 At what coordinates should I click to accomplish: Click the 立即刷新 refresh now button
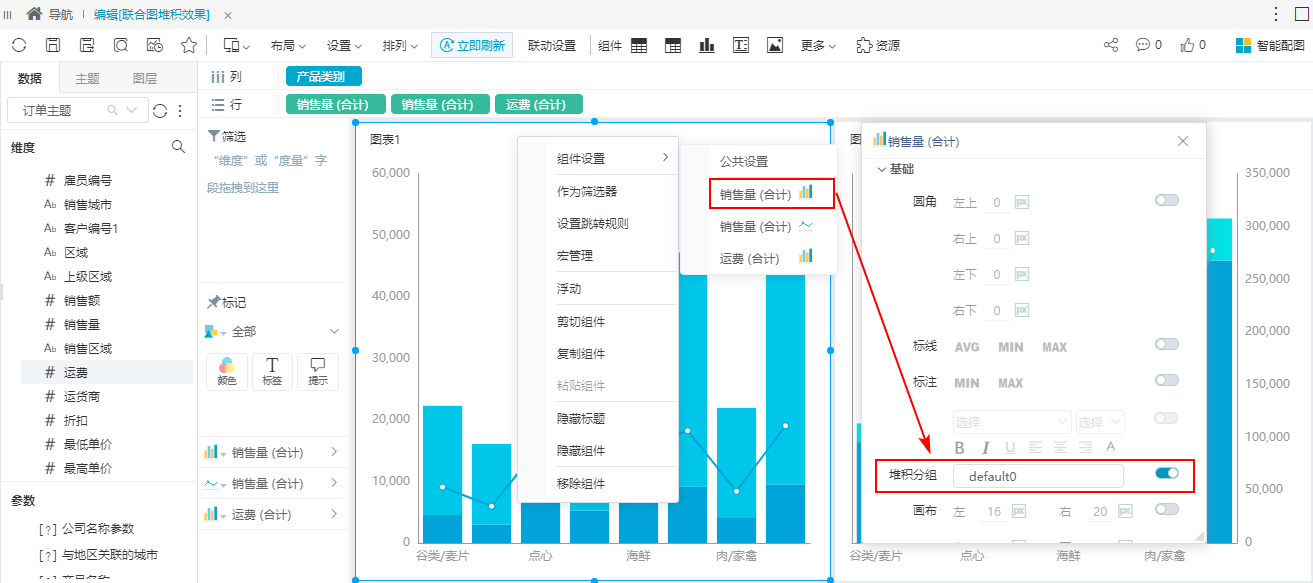click(x=472, y=45)
